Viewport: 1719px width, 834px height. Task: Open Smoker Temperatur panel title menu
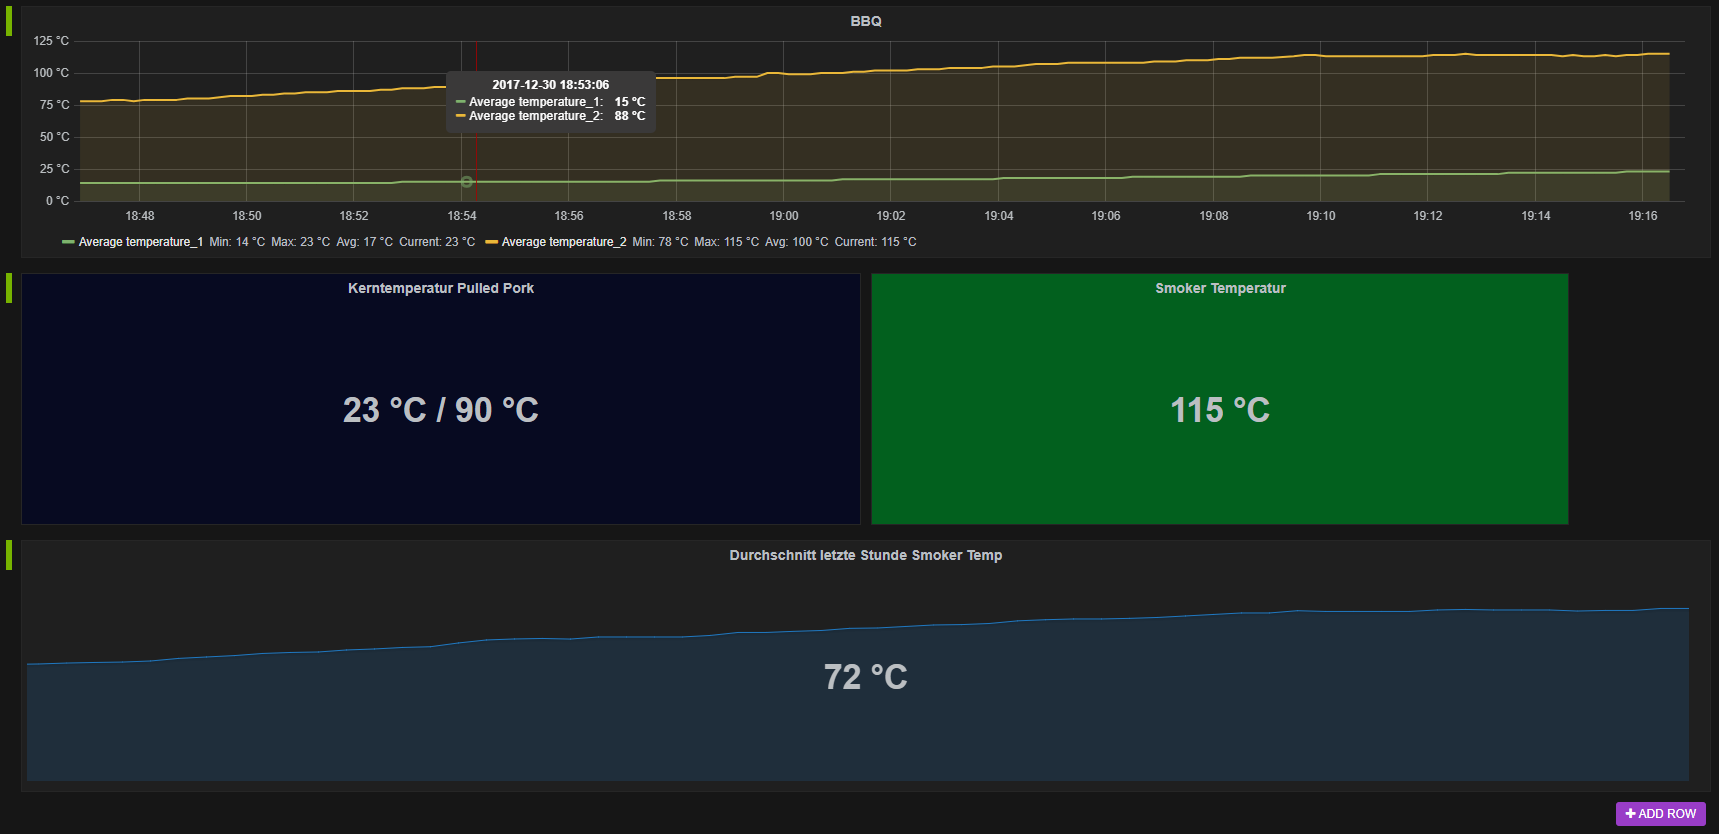pos(1220,288)
